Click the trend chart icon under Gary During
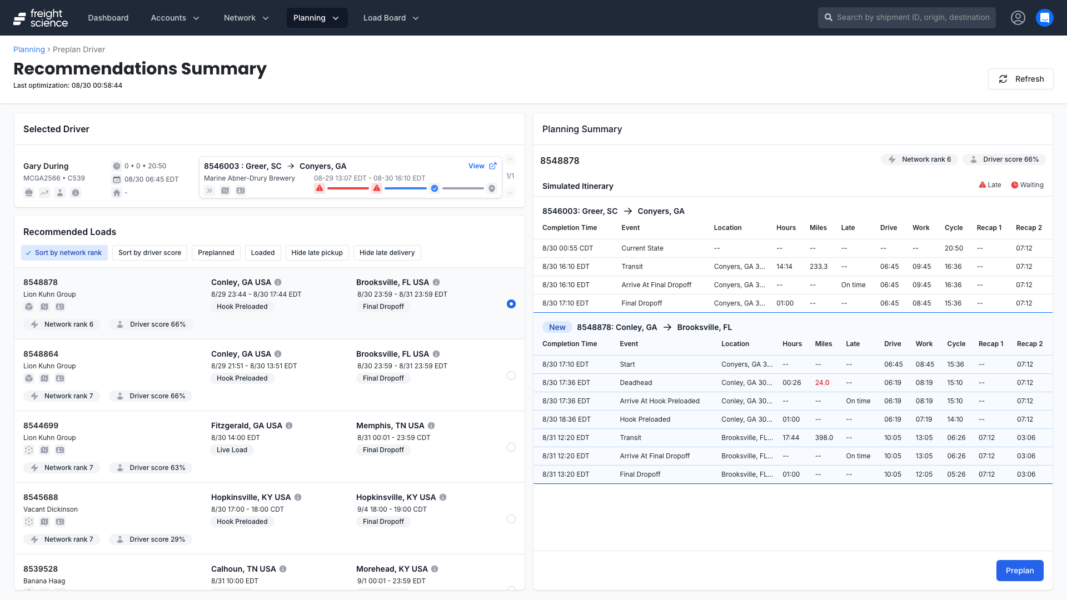Image resolution: width=1067 pixels, height=600 pixels. click(45, 192)
